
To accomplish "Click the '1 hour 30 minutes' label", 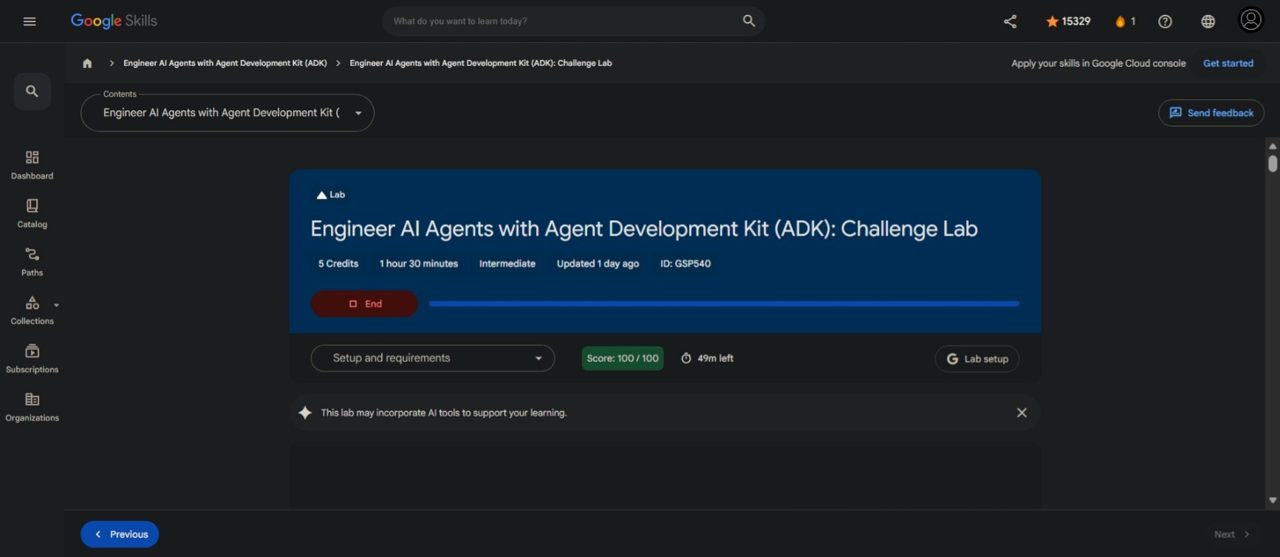I will [x=419, y=264].
